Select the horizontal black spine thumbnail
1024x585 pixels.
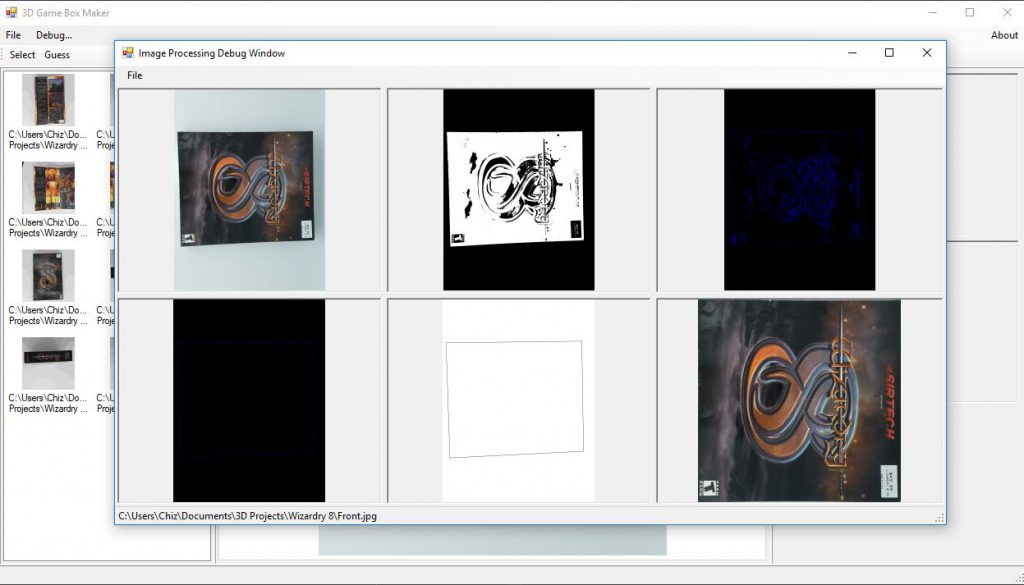tap(48, 363)
